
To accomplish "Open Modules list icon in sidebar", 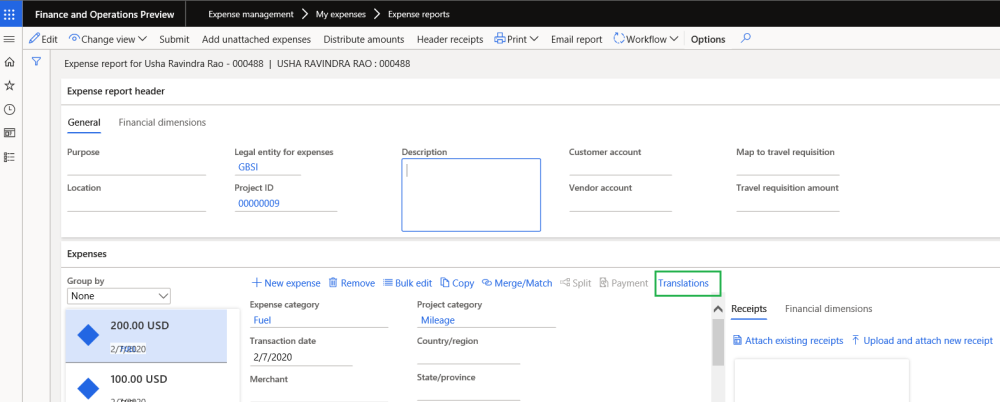I will (x=10, y=157).
